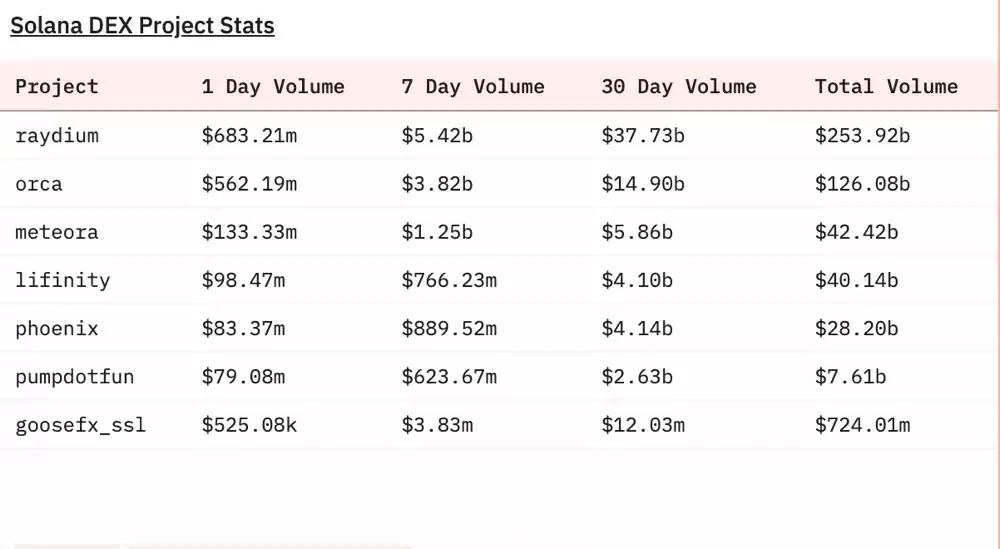Select the orca project name
1000x549 pixels.
[39, 184]
